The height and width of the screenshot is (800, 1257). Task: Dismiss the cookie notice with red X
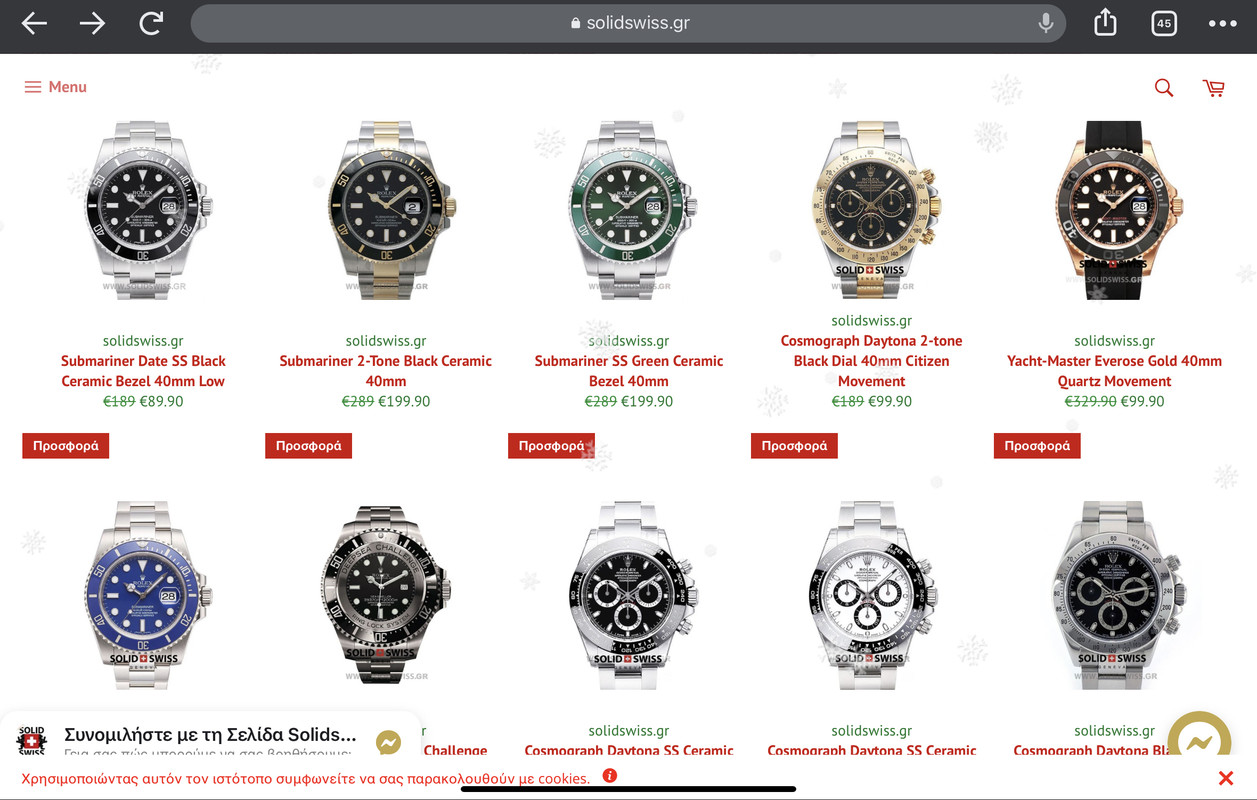(x=1226, y=778)
